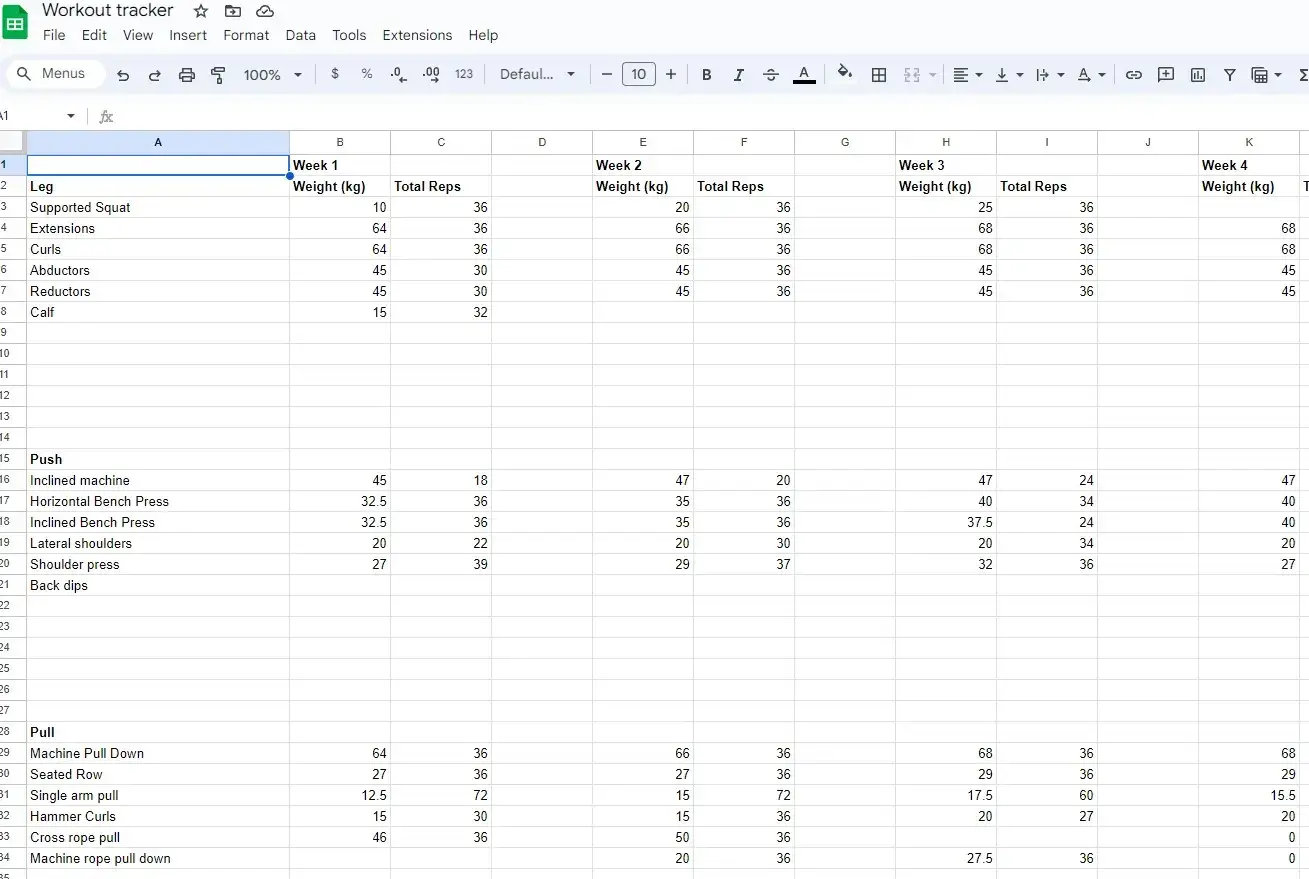This screenshot has height=879, width=1309.
Task: Select the Horizontal Bench Press cell
Action: 158,501
